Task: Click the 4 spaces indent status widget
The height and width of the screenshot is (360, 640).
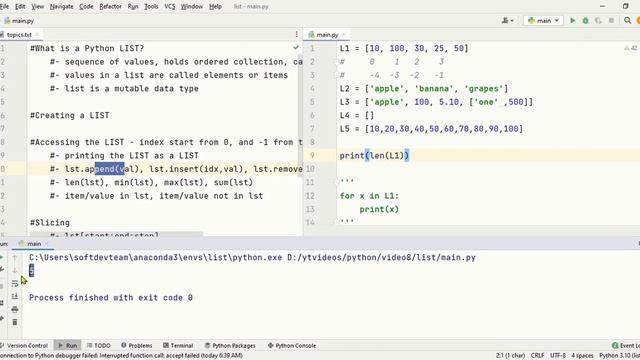Action: pos(582,356)
